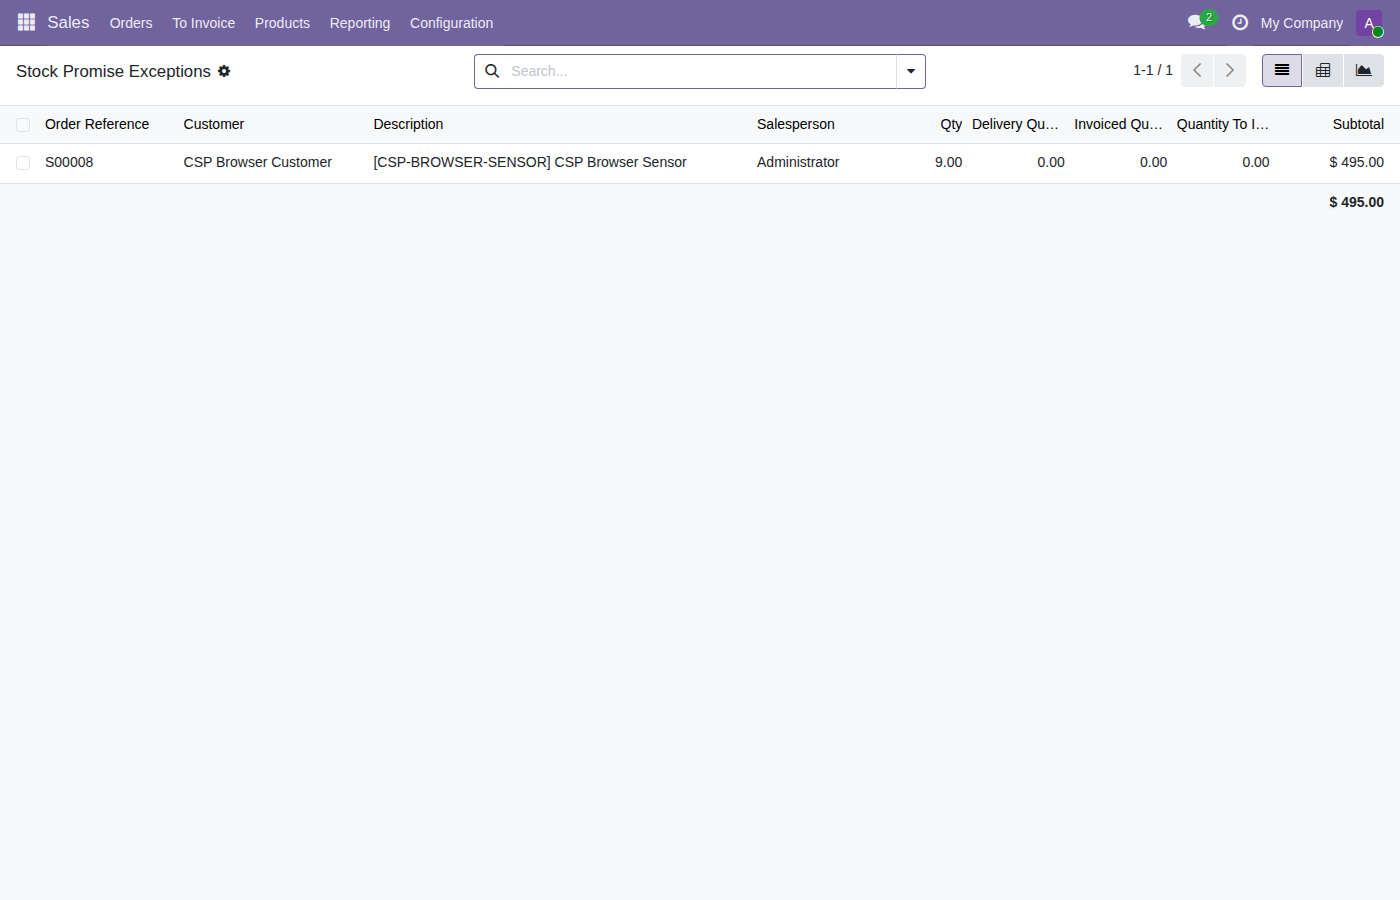This screenshot has width=1400, height=900.
Task: Switch to the list view
Action: (1282, 71)
